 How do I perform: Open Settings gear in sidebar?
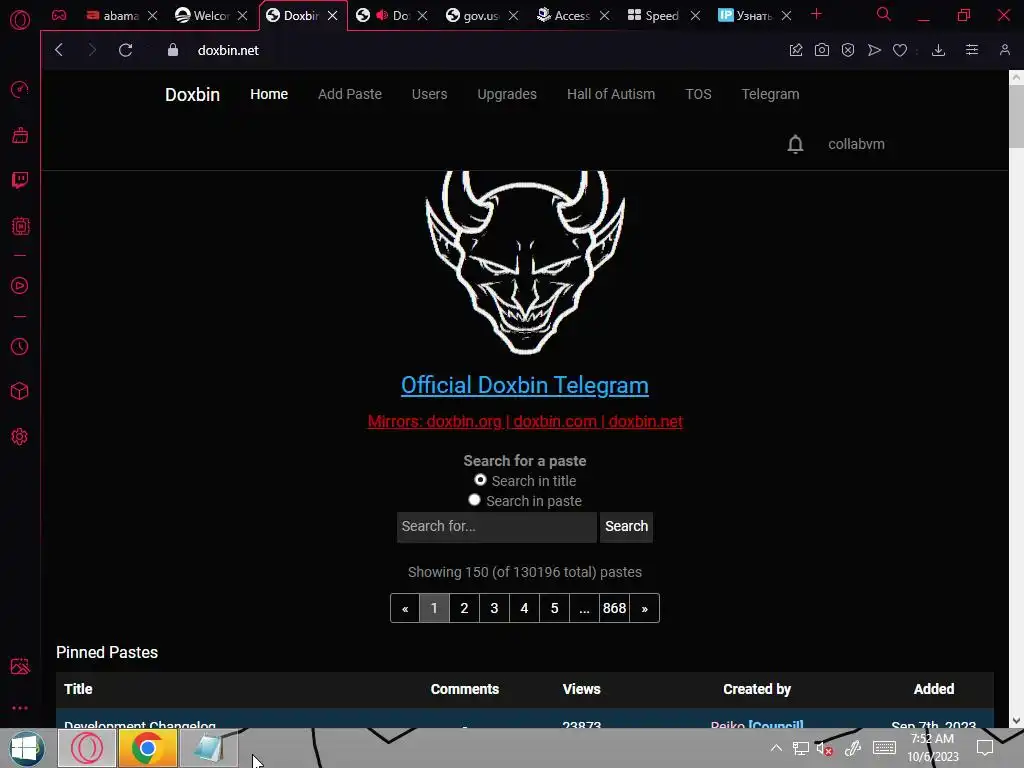(20, 437)
